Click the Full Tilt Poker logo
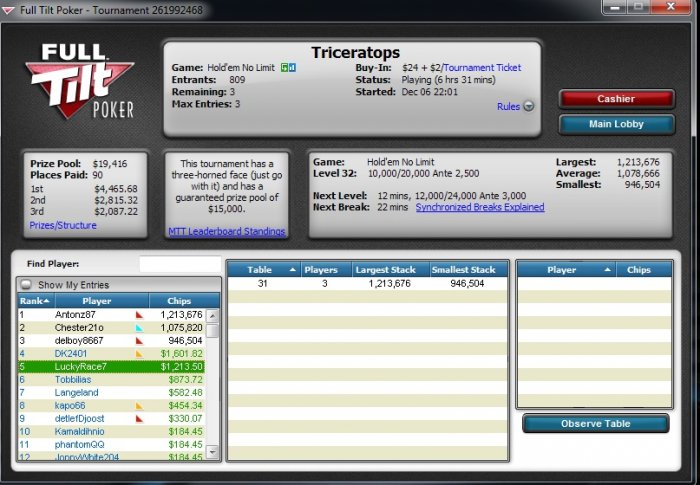Image resolution: width=700 pixels, height=485 pixels. tap(79, 81)
